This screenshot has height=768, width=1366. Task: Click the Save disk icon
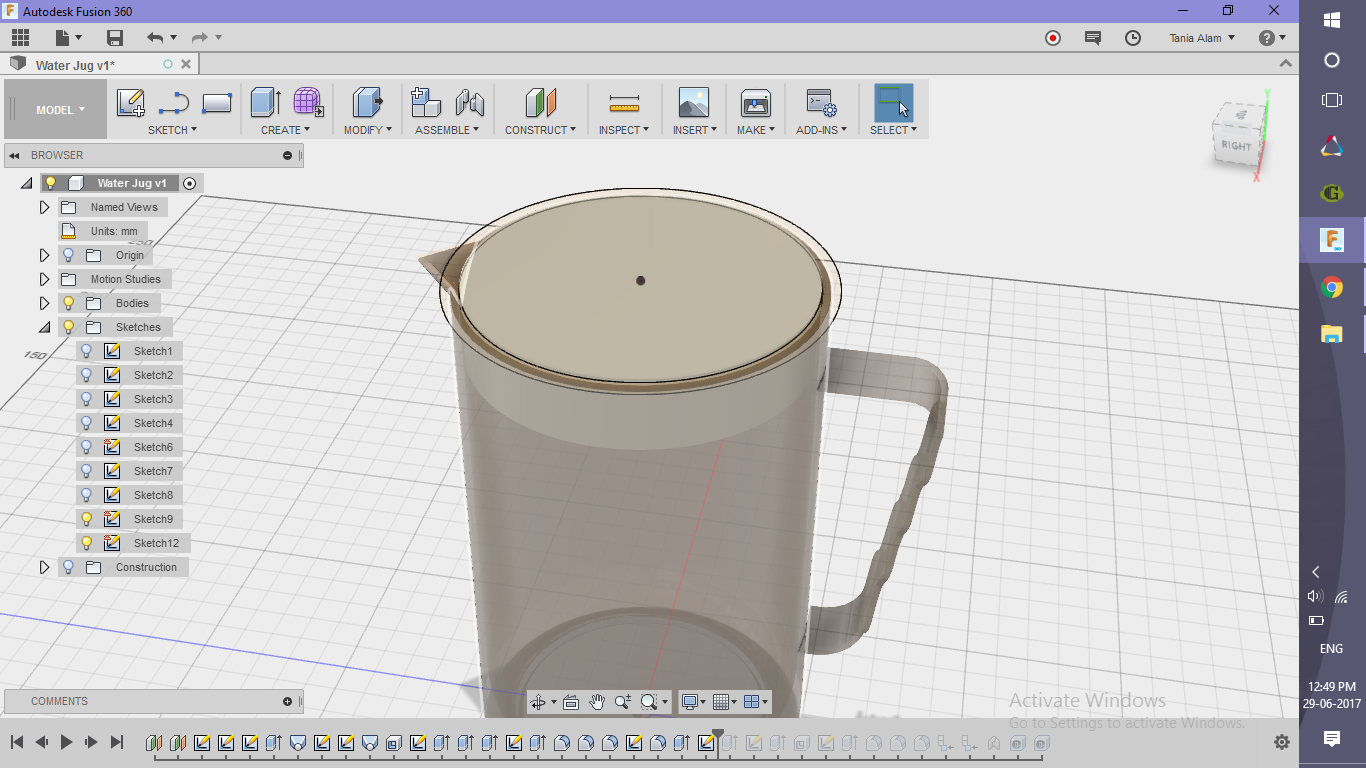[115, 38]
